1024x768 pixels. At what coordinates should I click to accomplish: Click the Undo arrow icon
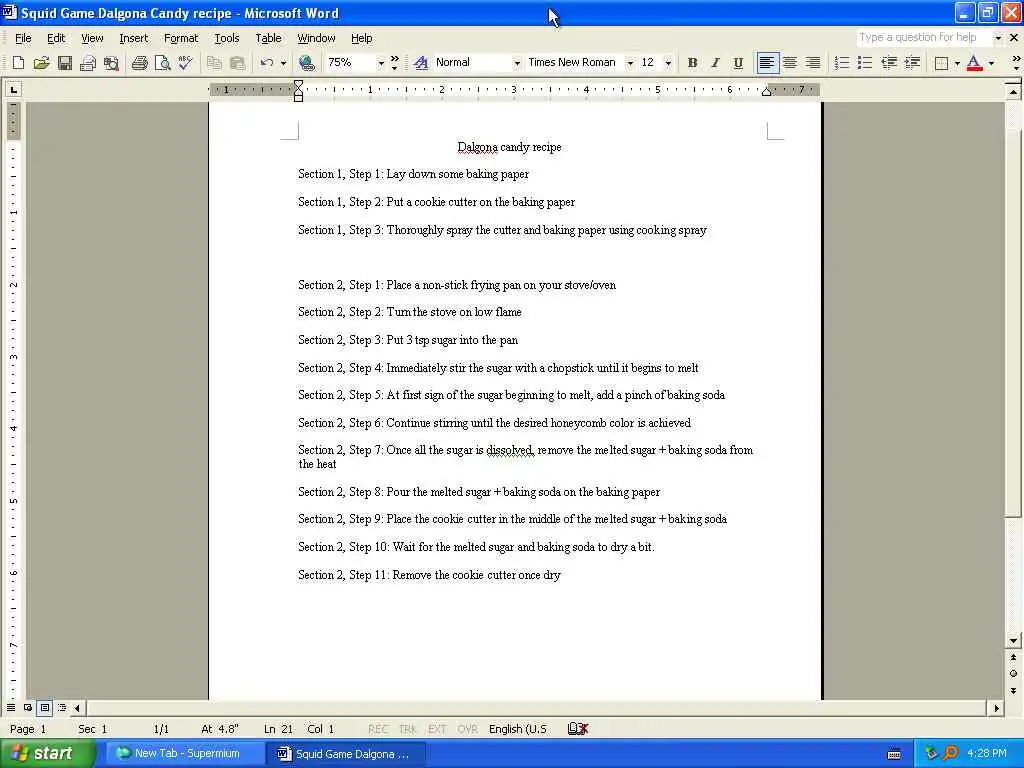[x=266, y=63]
